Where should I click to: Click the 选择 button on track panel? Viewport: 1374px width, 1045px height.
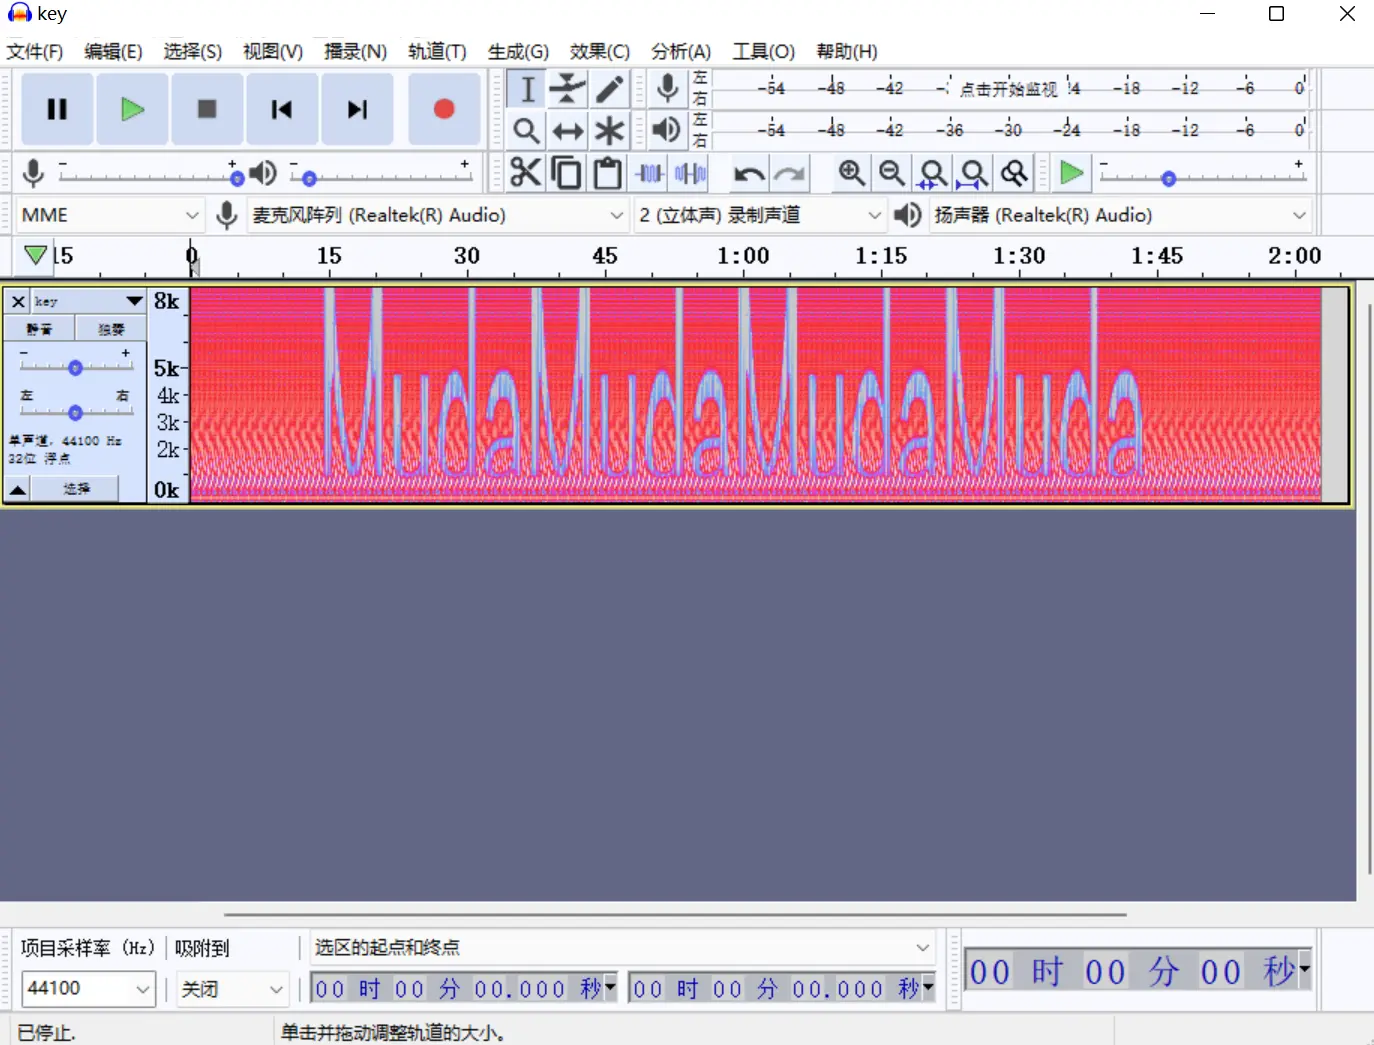coord(76,489)
